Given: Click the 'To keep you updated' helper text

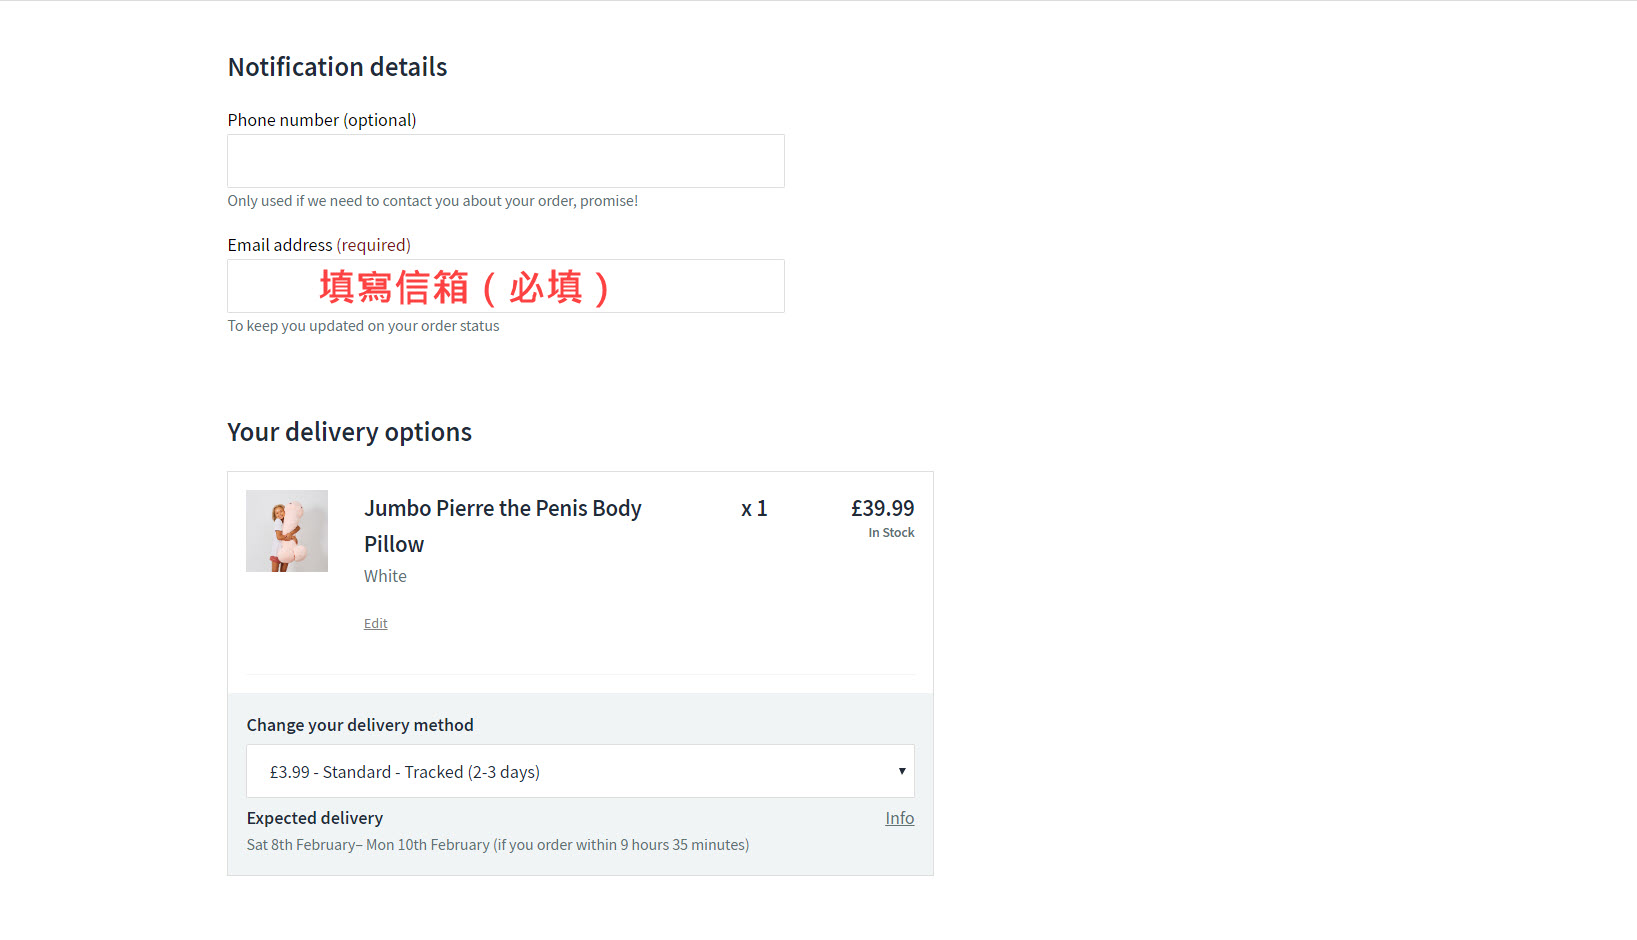Looking at the screenshot, I should (x=363, y=326).
